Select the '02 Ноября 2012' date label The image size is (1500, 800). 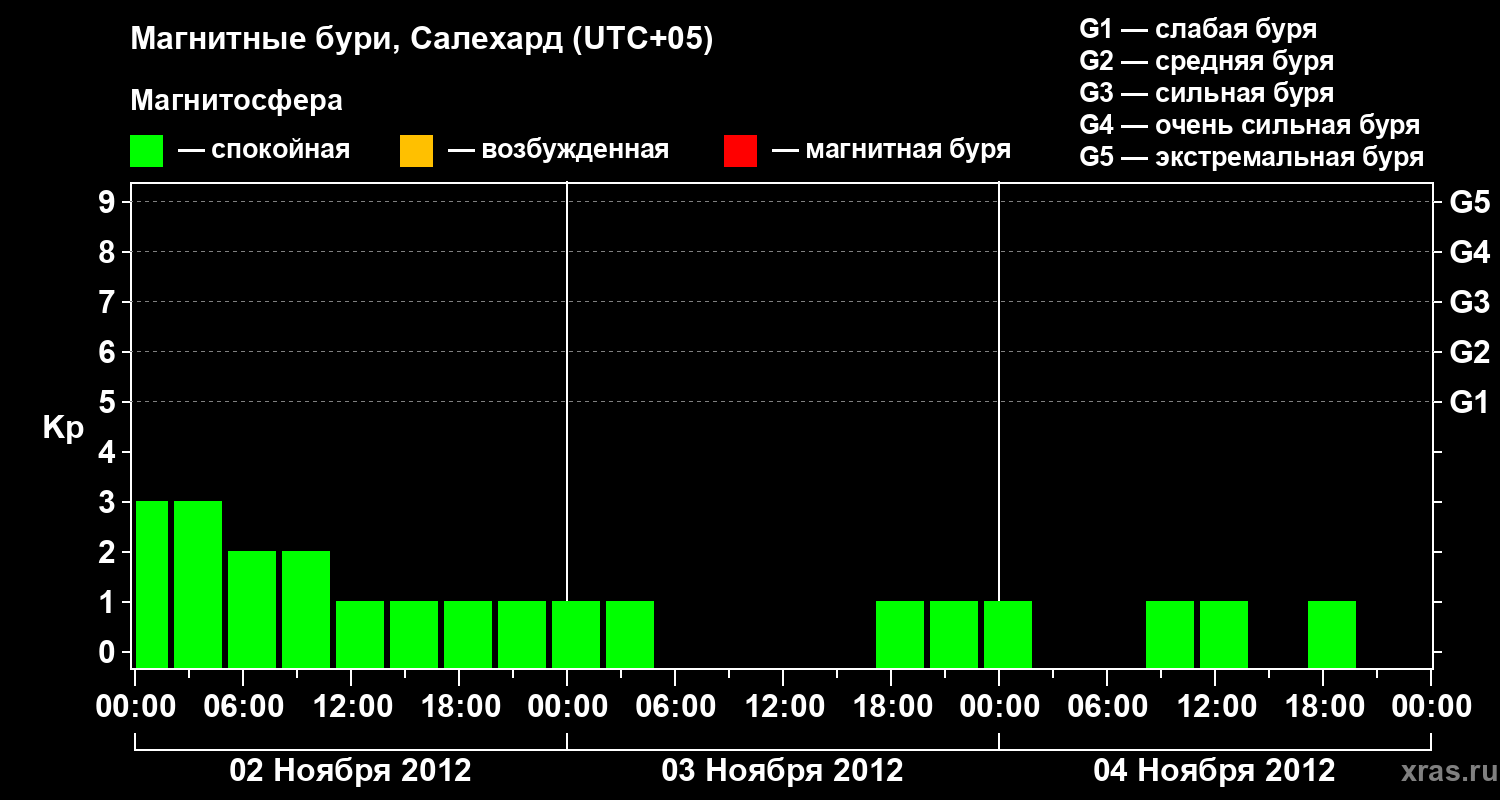point(350,771)
